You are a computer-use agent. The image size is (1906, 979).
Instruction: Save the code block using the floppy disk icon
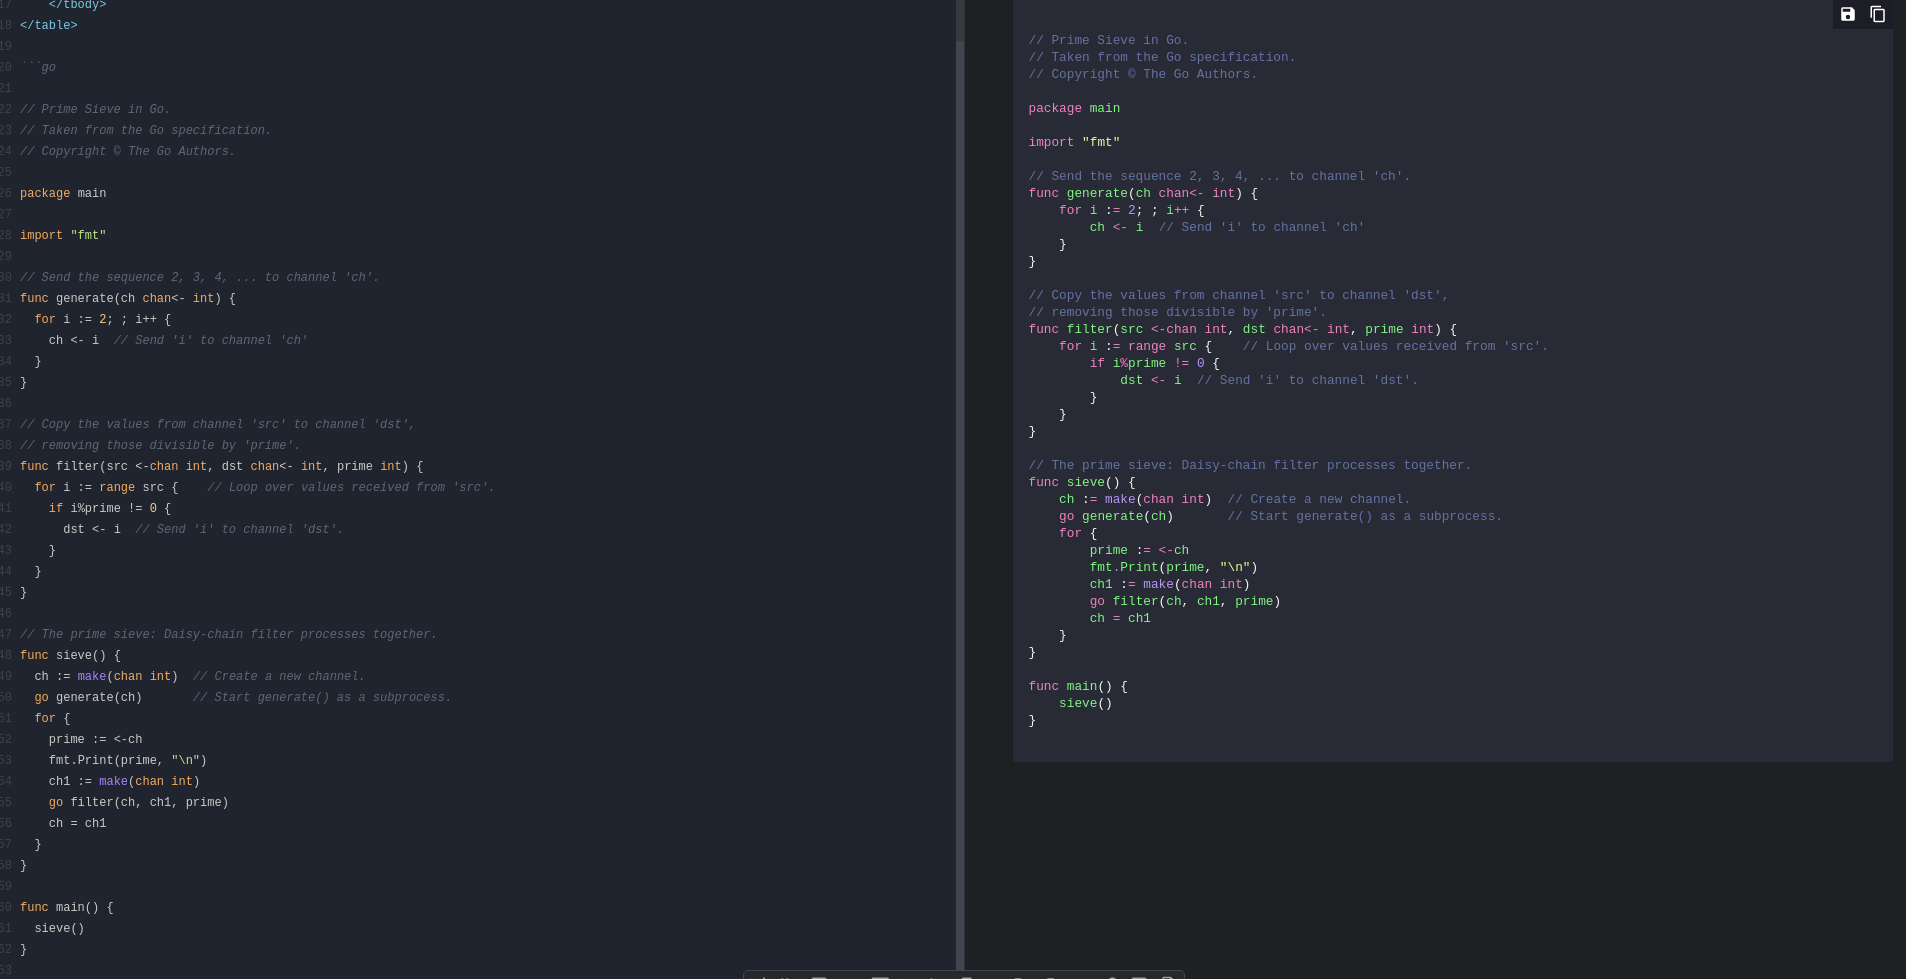click(1848, 14)
